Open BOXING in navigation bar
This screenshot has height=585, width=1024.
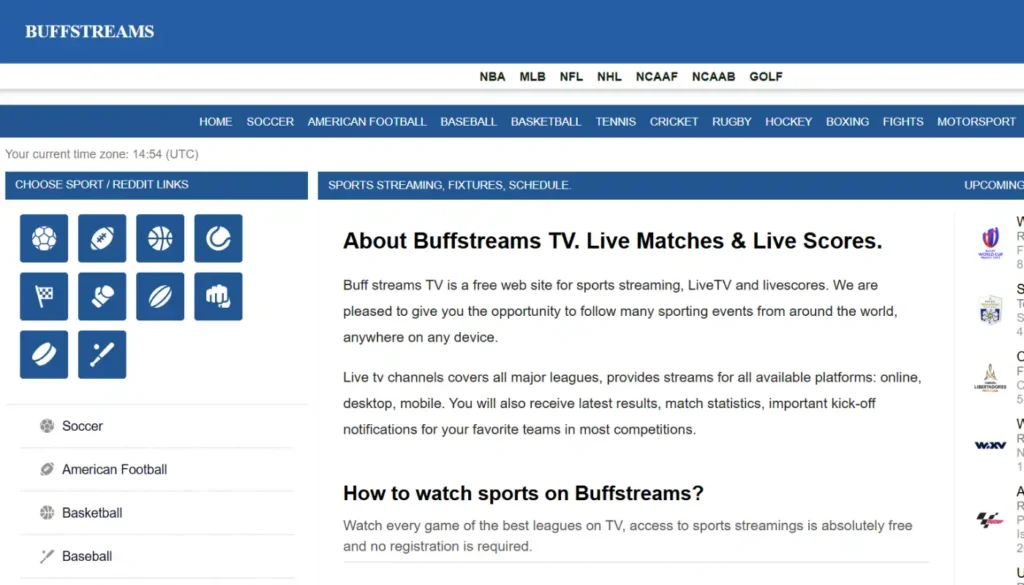(847, 121)
